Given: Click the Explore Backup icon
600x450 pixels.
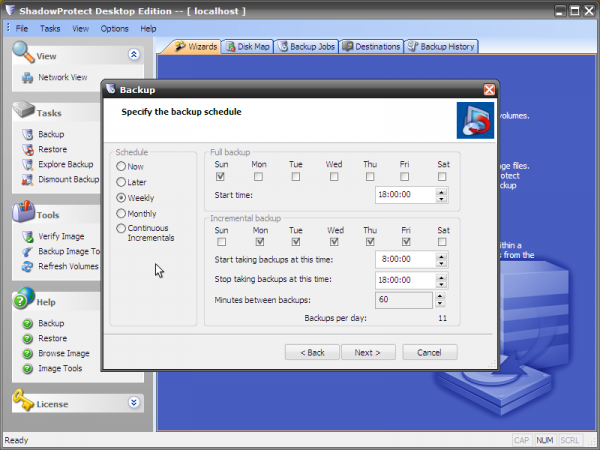Looking at the screenshot, I should click(x=28, y=164).
